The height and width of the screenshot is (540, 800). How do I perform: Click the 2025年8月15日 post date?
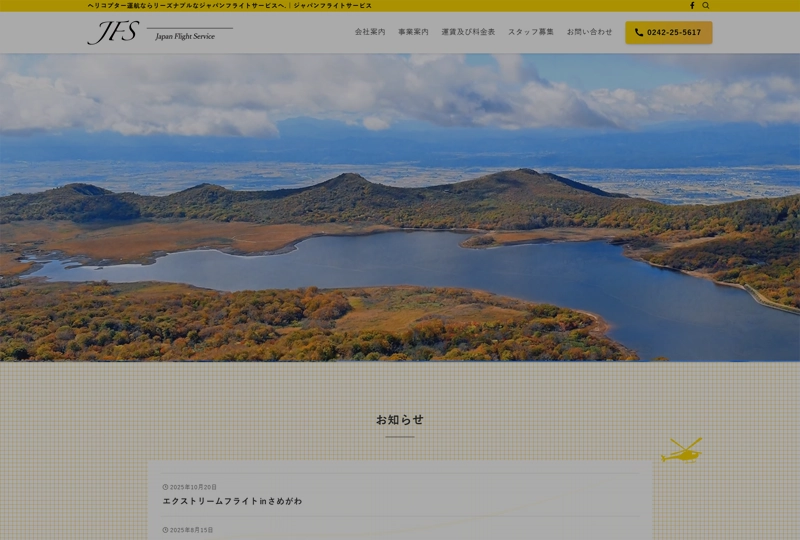coord(191,530)
